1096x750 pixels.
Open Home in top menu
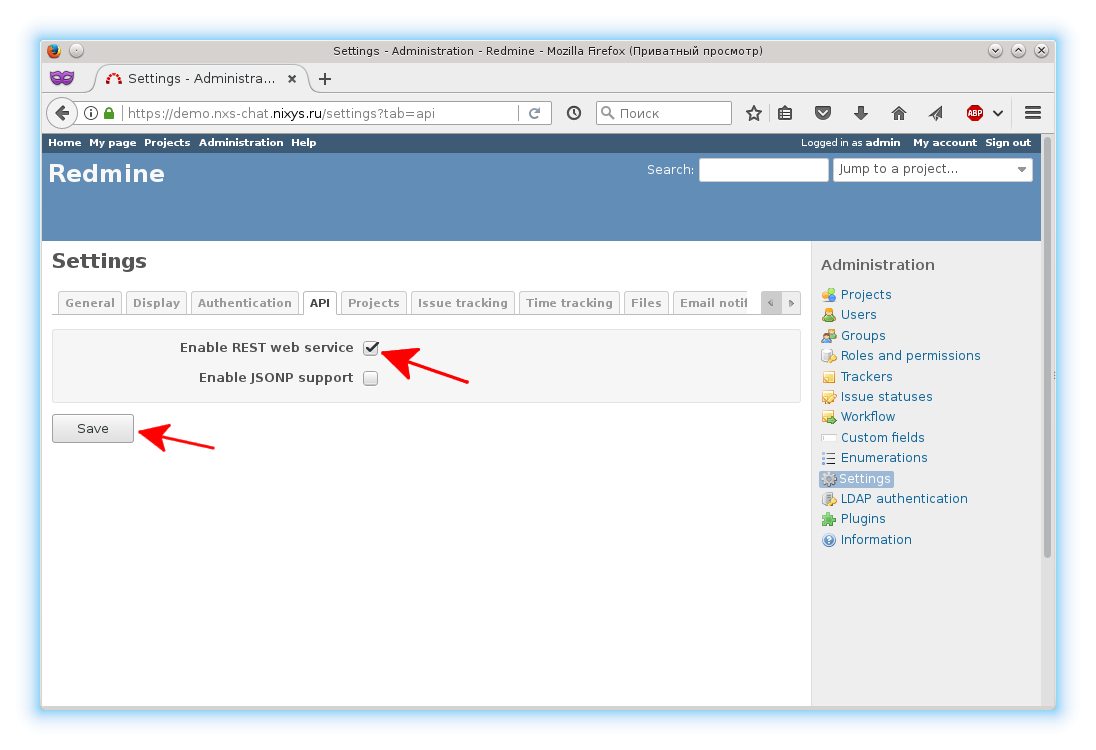[65, 143]
